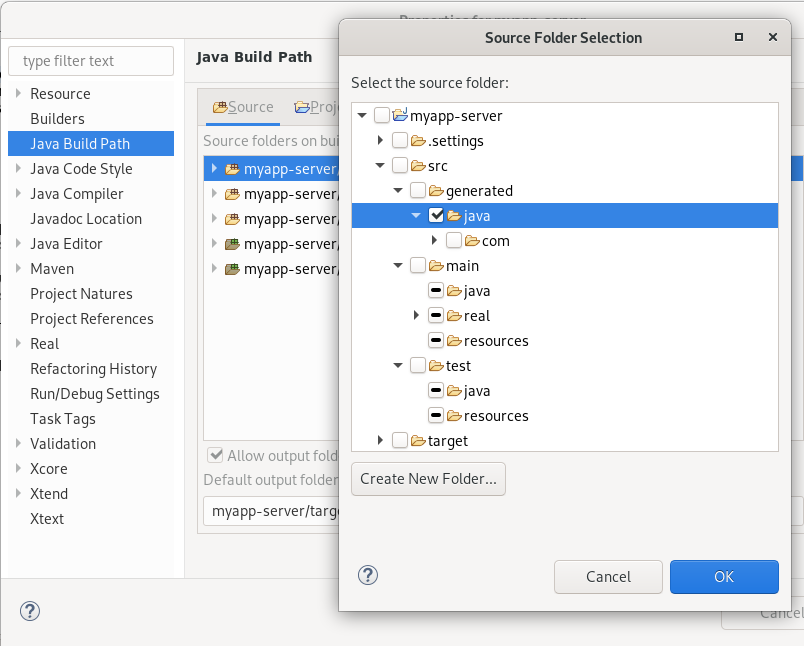Select the second myapp-server source folder row

(272, 194)
